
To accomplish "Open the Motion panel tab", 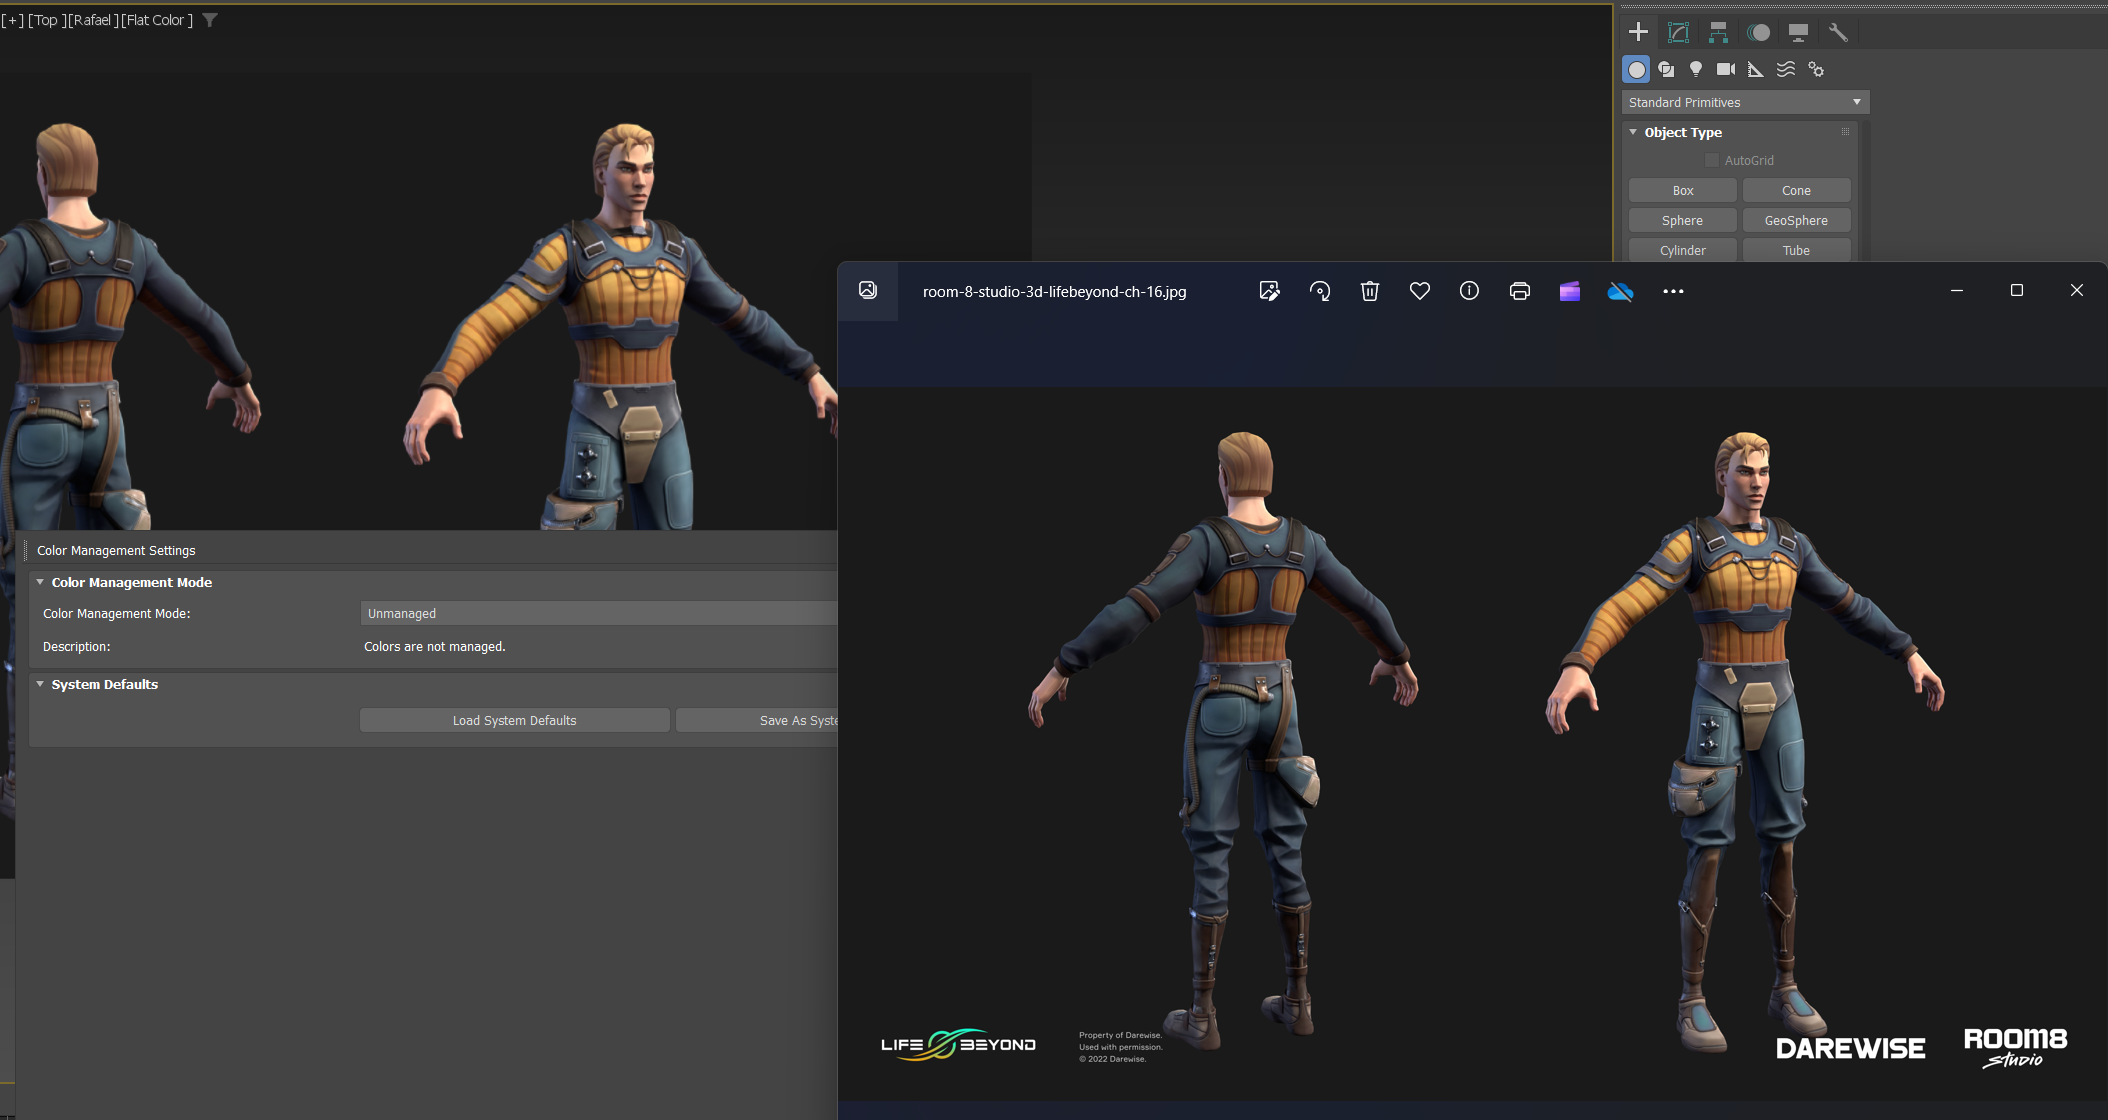I will (x=1758, y=32).
